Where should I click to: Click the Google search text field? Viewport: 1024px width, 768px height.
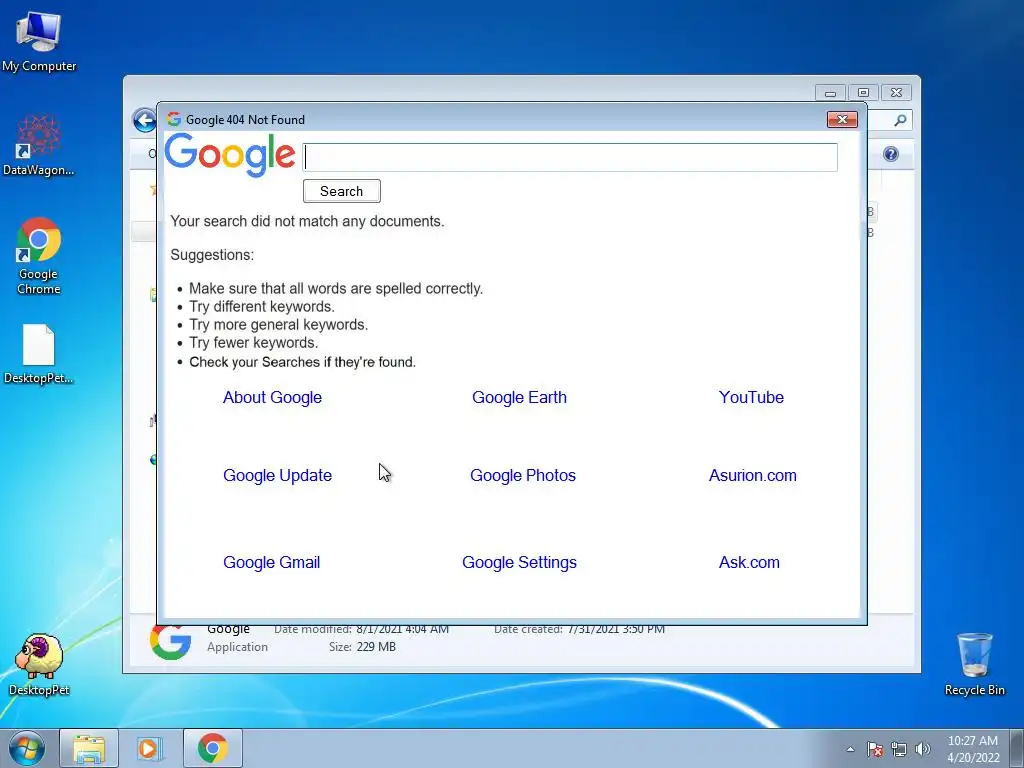click(x=570, y=157)
